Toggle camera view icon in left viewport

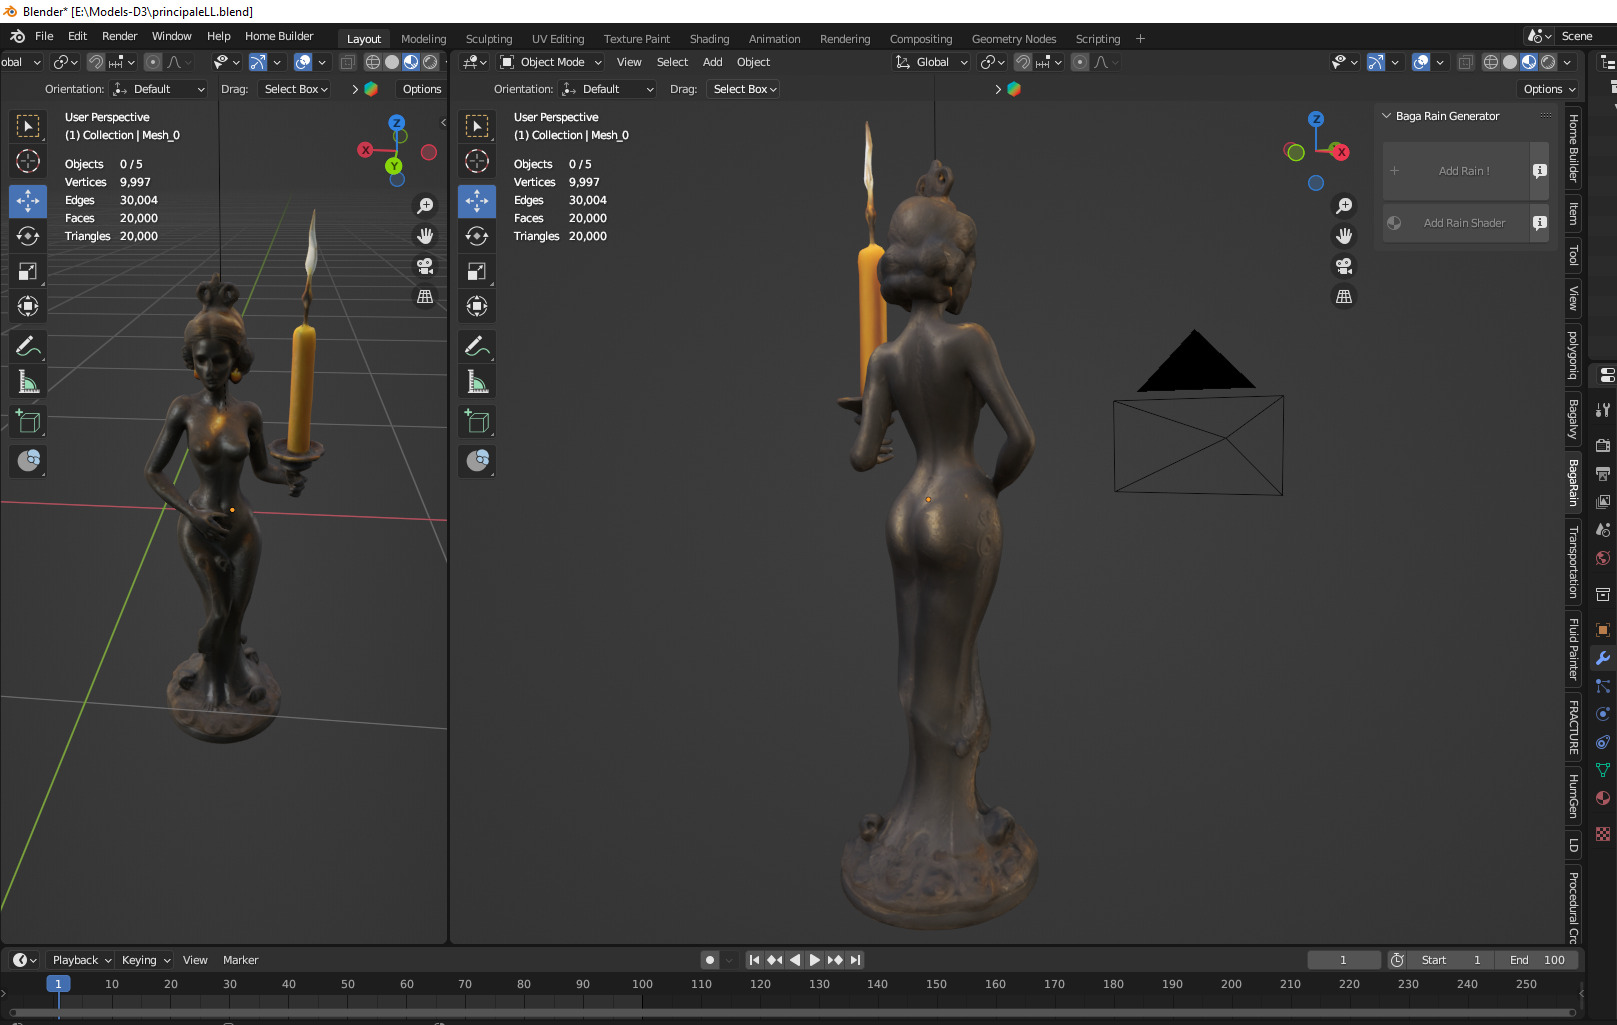pos(425,266)
